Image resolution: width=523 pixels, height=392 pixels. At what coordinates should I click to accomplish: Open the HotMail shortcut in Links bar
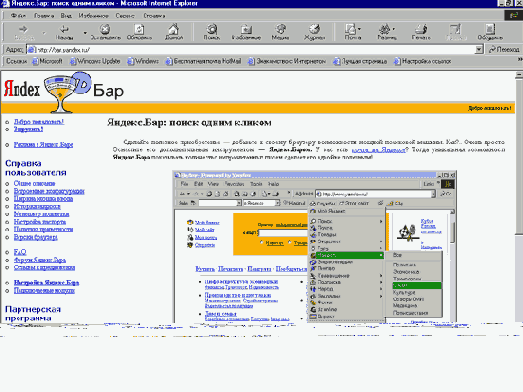203,61
